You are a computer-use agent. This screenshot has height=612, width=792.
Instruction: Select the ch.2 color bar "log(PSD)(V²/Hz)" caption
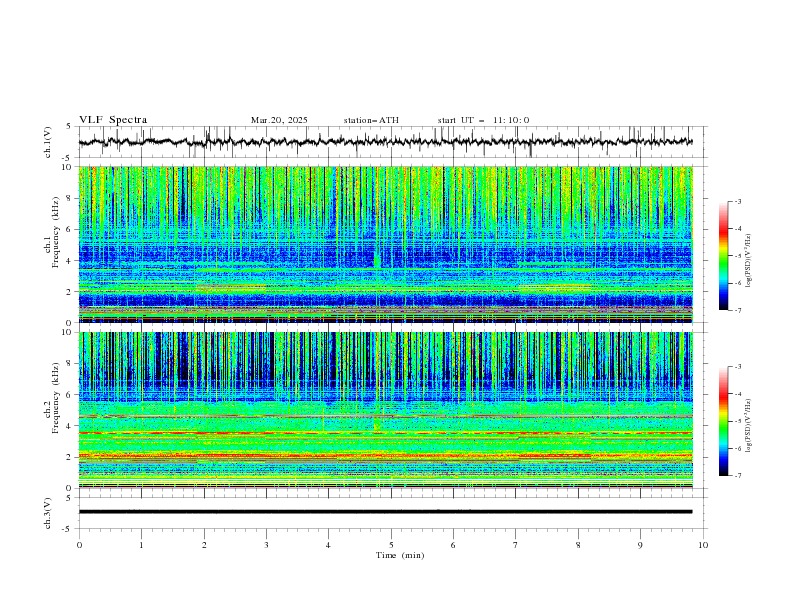point(748,425)
